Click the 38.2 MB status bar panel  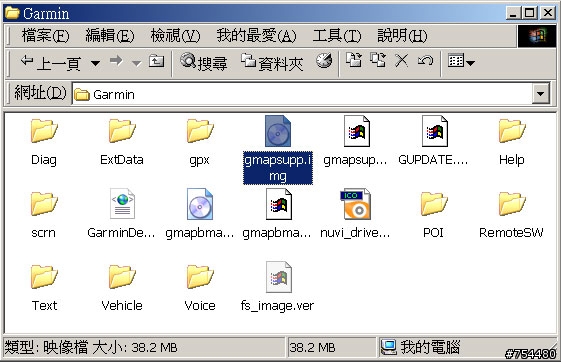331,347
